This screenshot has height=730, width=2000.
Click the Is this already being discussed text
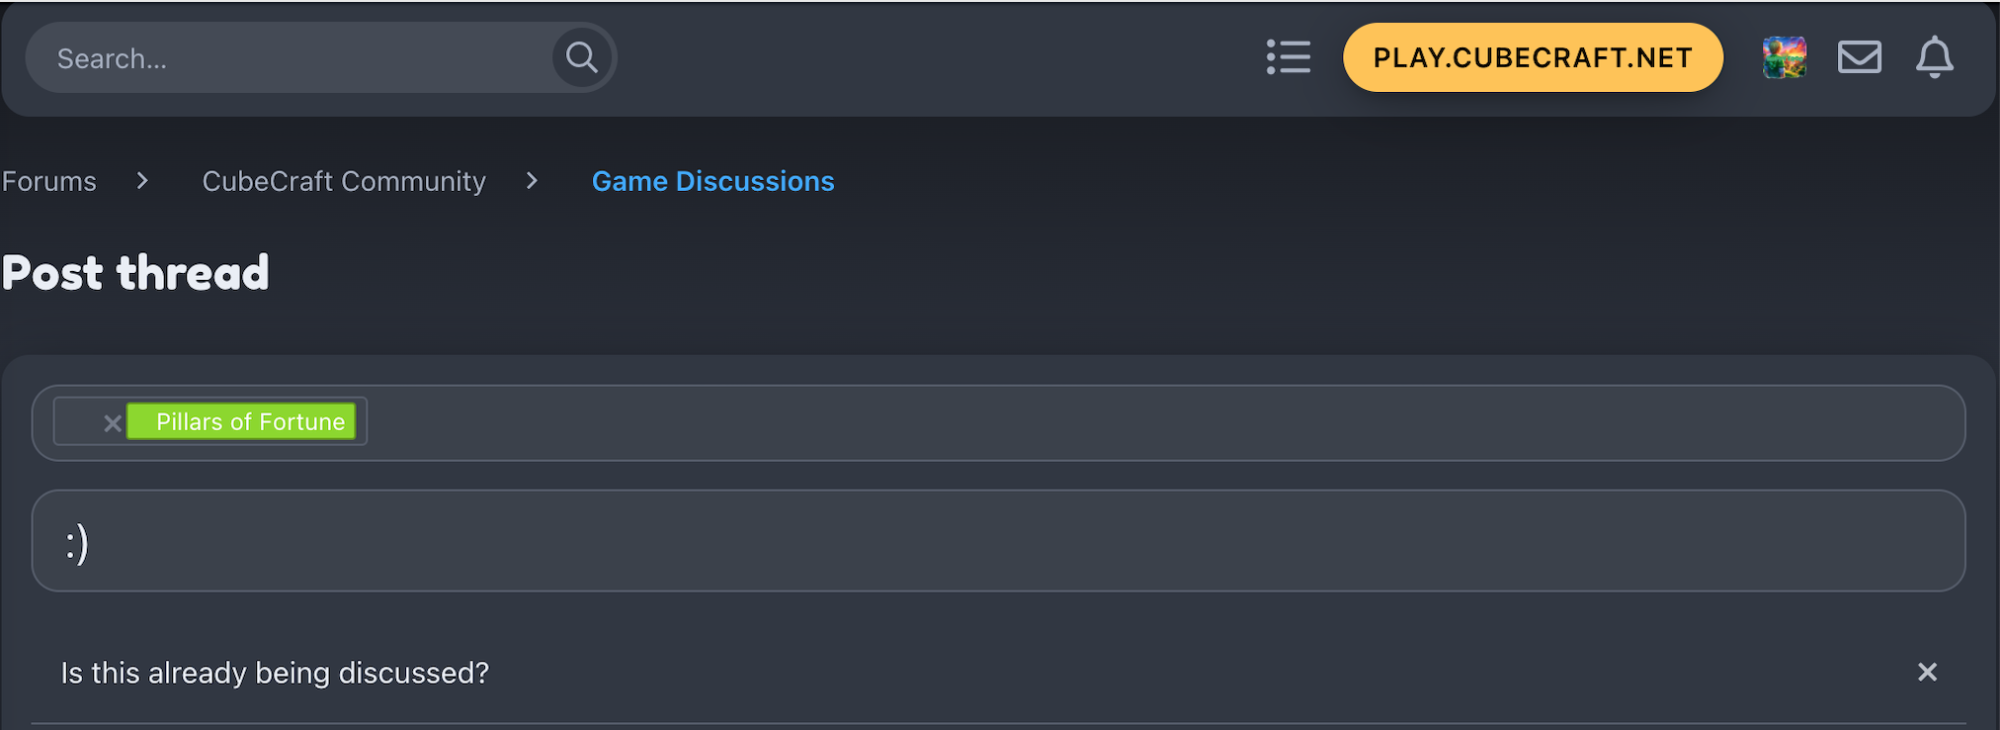coord(275,673)
